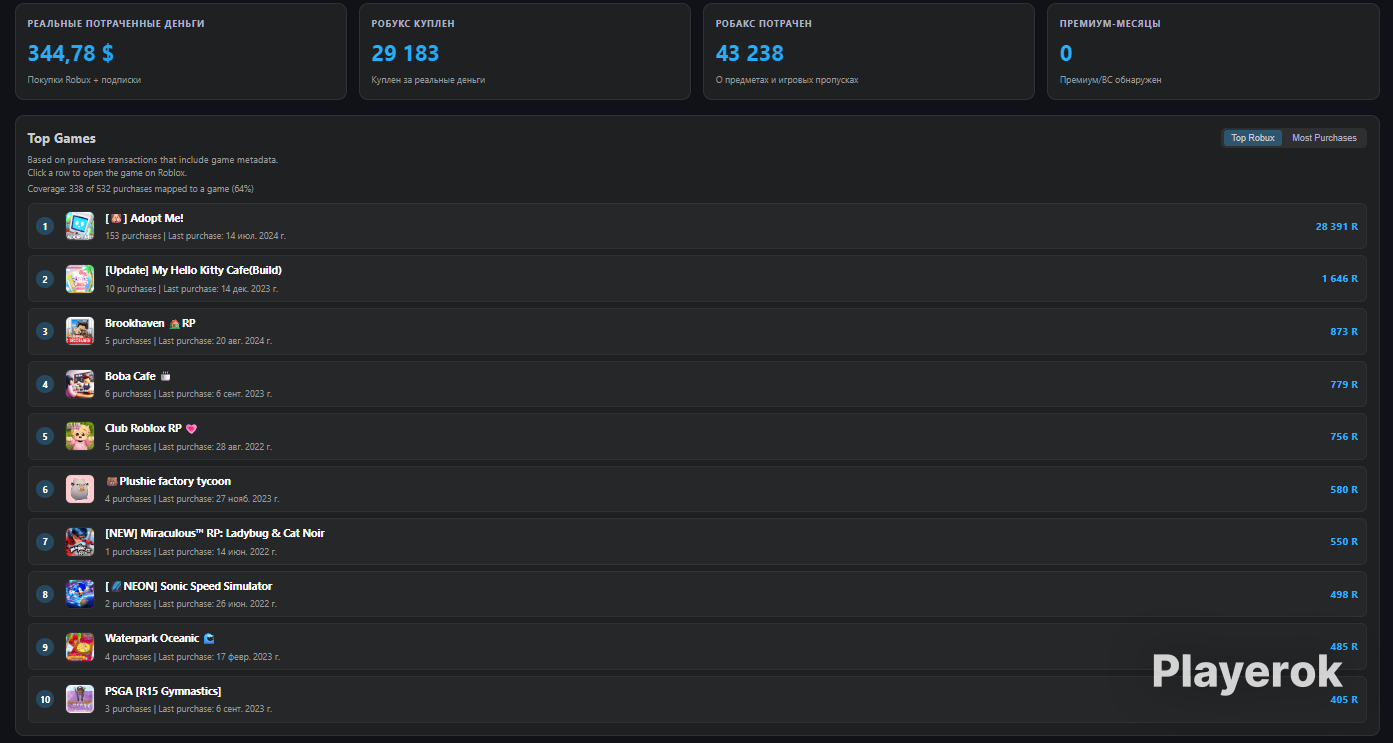Select the Top Robux sorting toggle
This screenshot has width=1393, height=743.
coord(1253,138)
